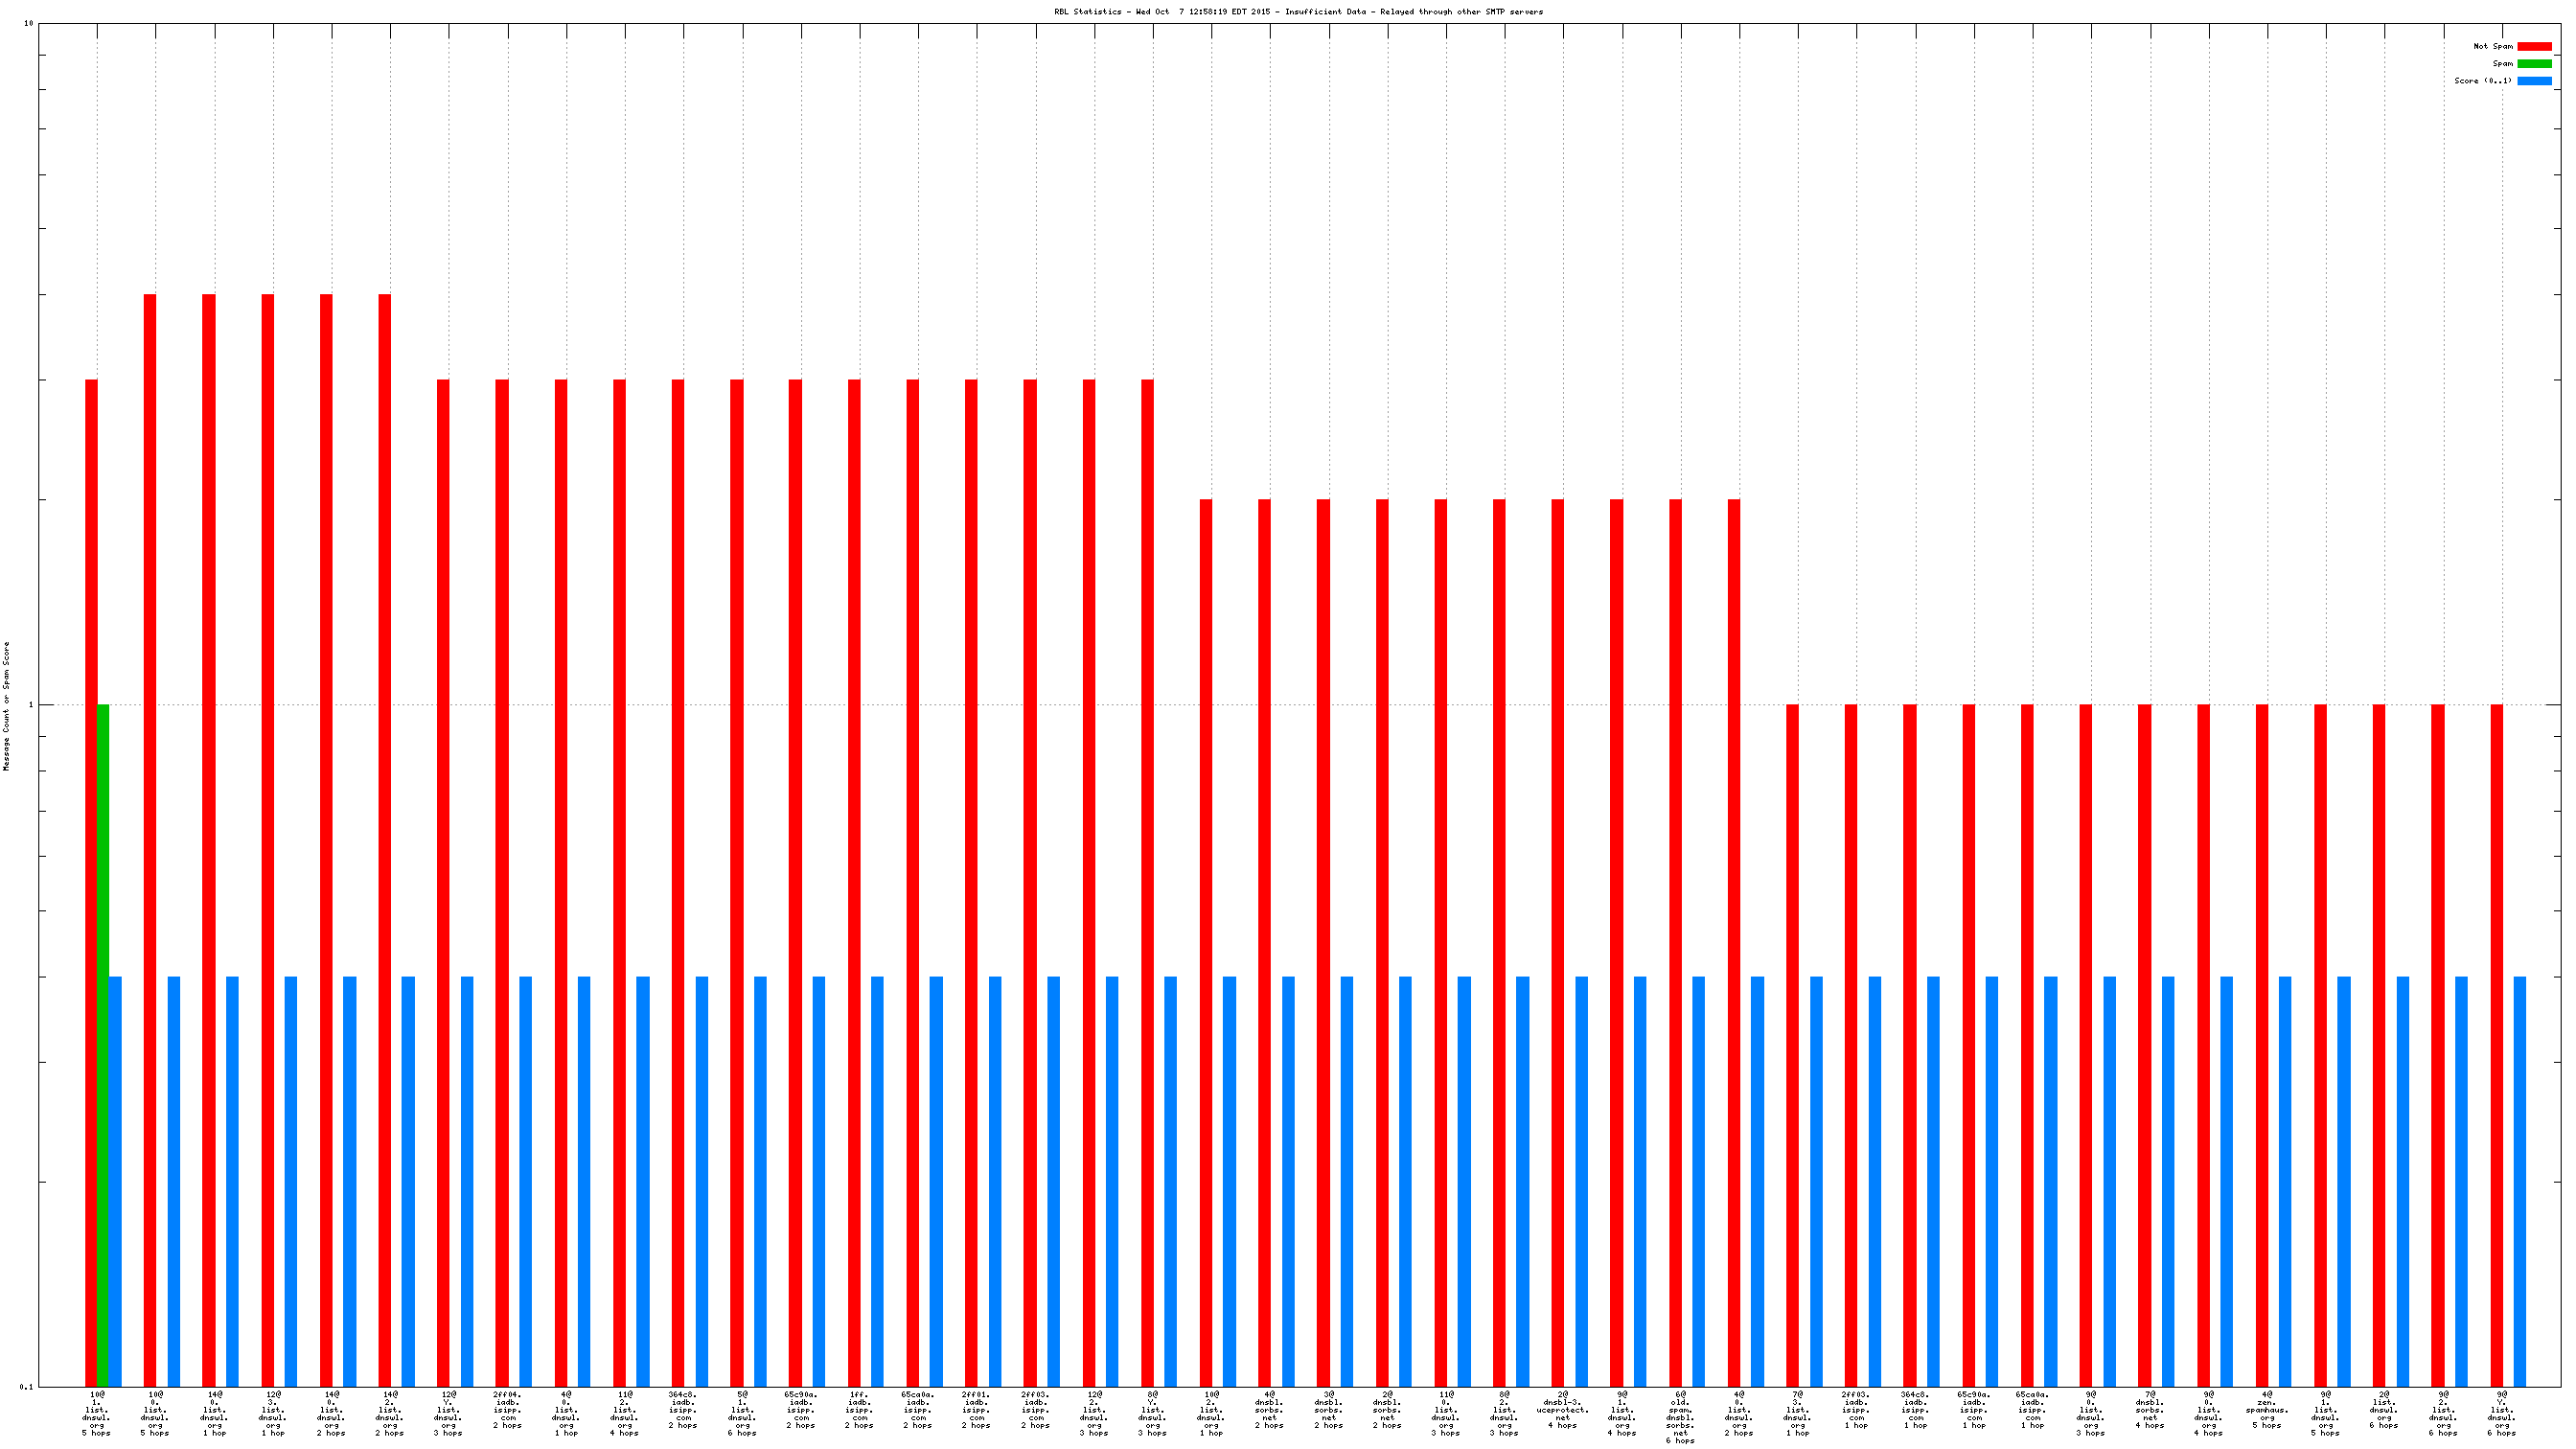Click the zen.spamhaus.org 5 hops label
The width and height of the screenshot is (2576, 1449).
tap(2267, 1410)
